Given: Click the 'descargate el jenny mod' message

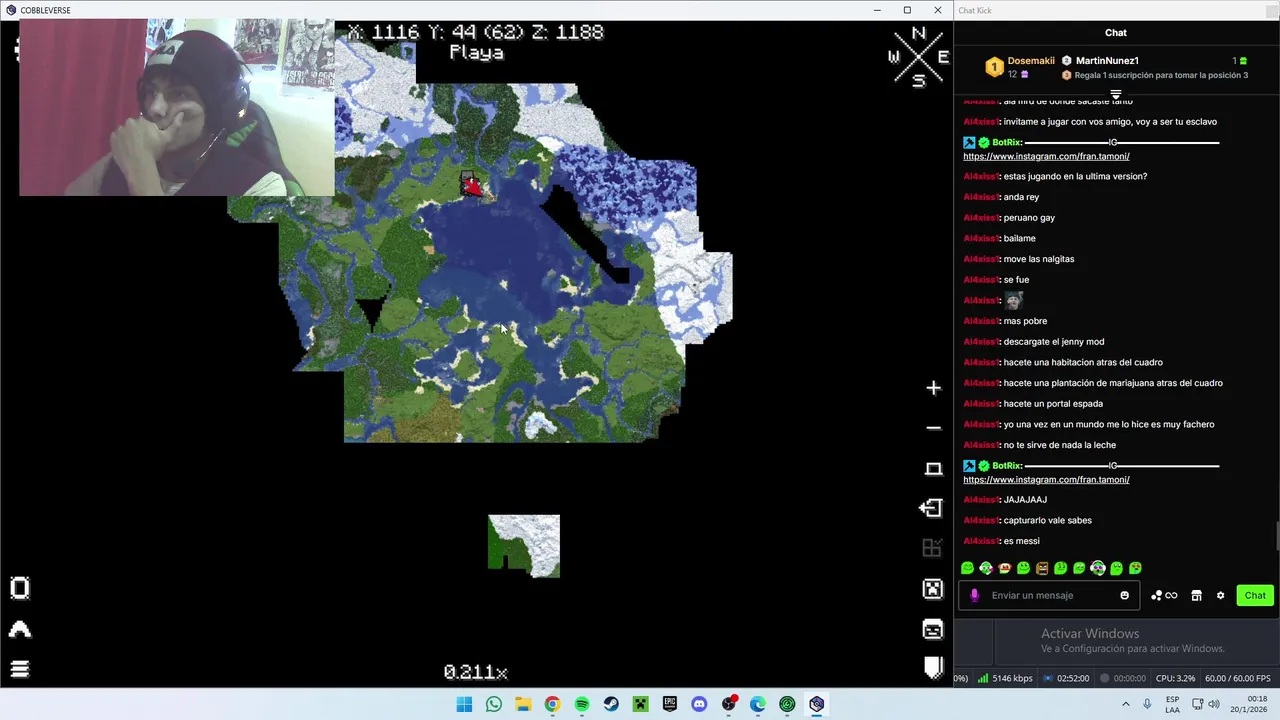Looking at the screenshot, I should click(1053, 342).
